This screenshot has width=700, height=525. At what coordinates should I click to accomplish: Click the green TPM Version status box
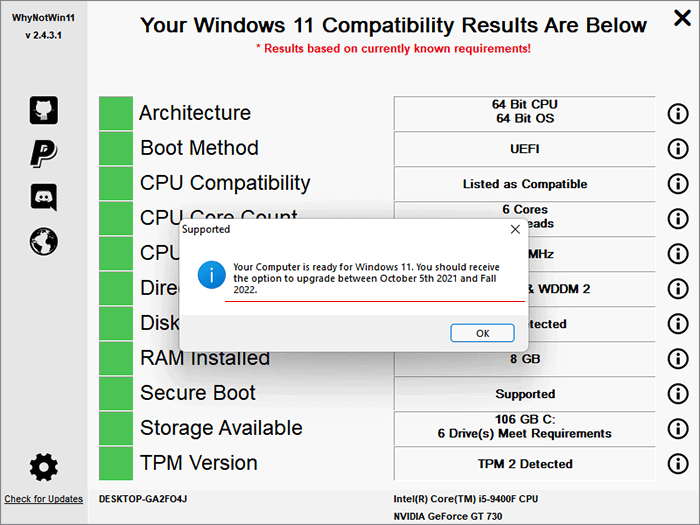point(116,464)
